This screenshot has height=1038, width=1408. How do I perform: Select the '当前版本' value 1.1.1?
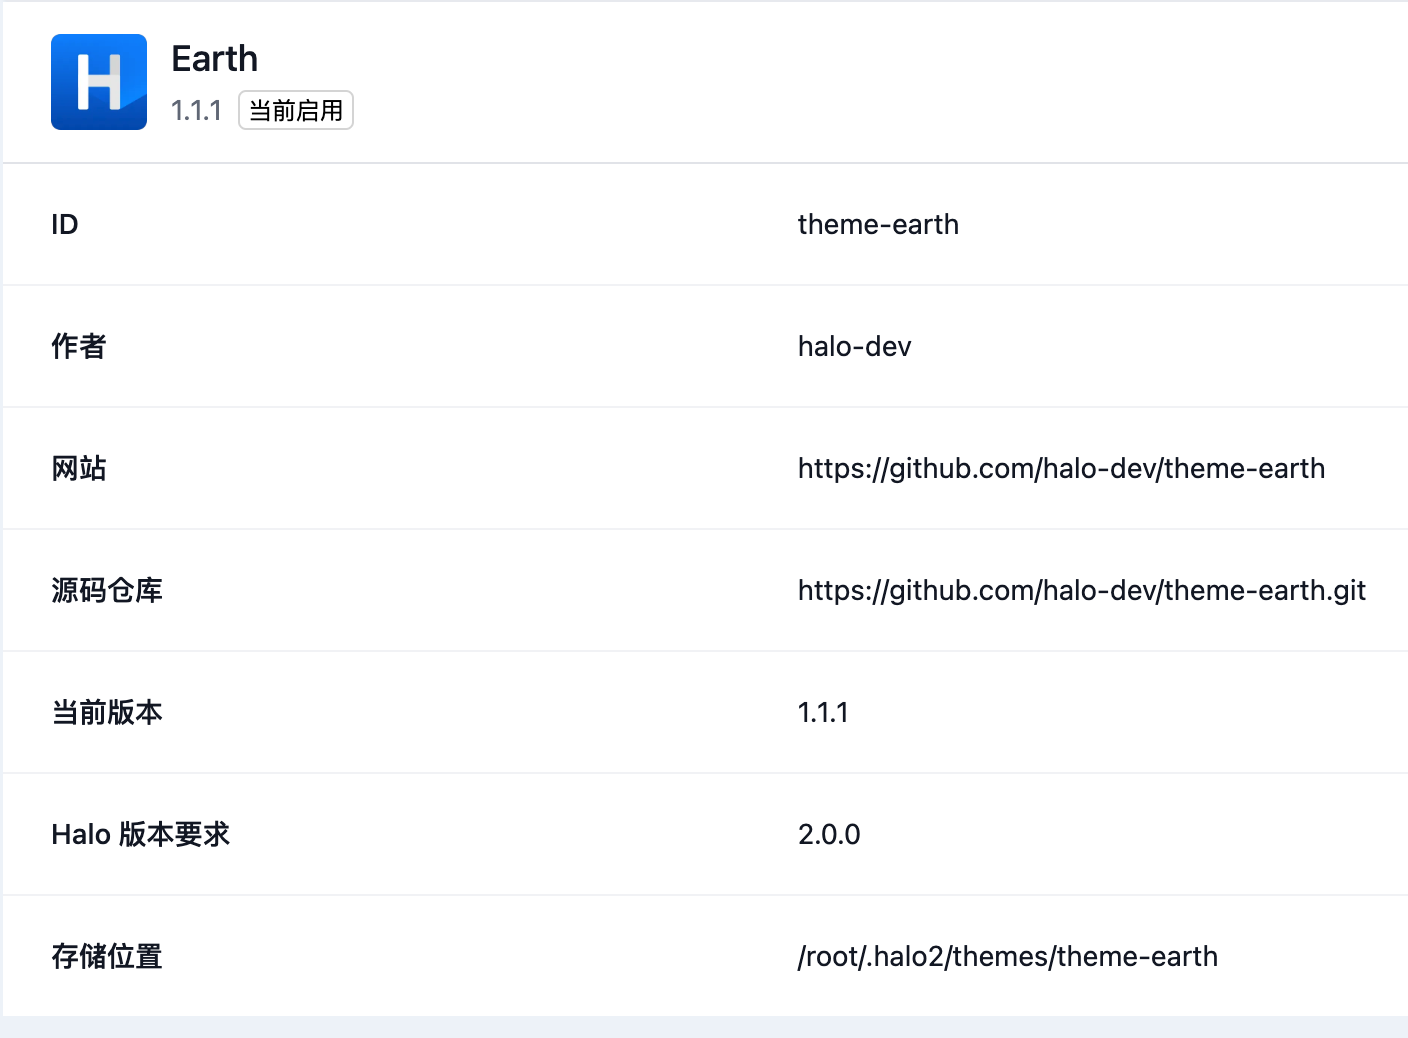(823, 712)
